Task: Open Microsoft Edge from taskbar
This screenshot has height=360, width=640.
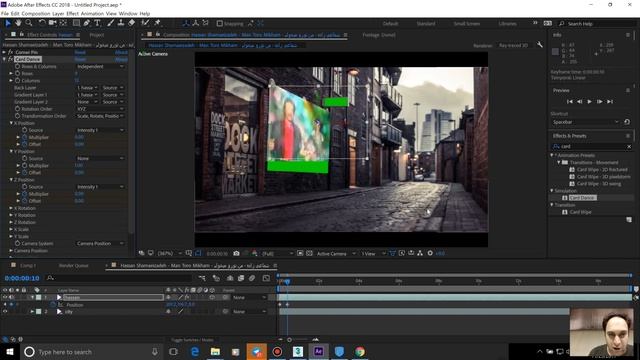Action: (195, 351)
